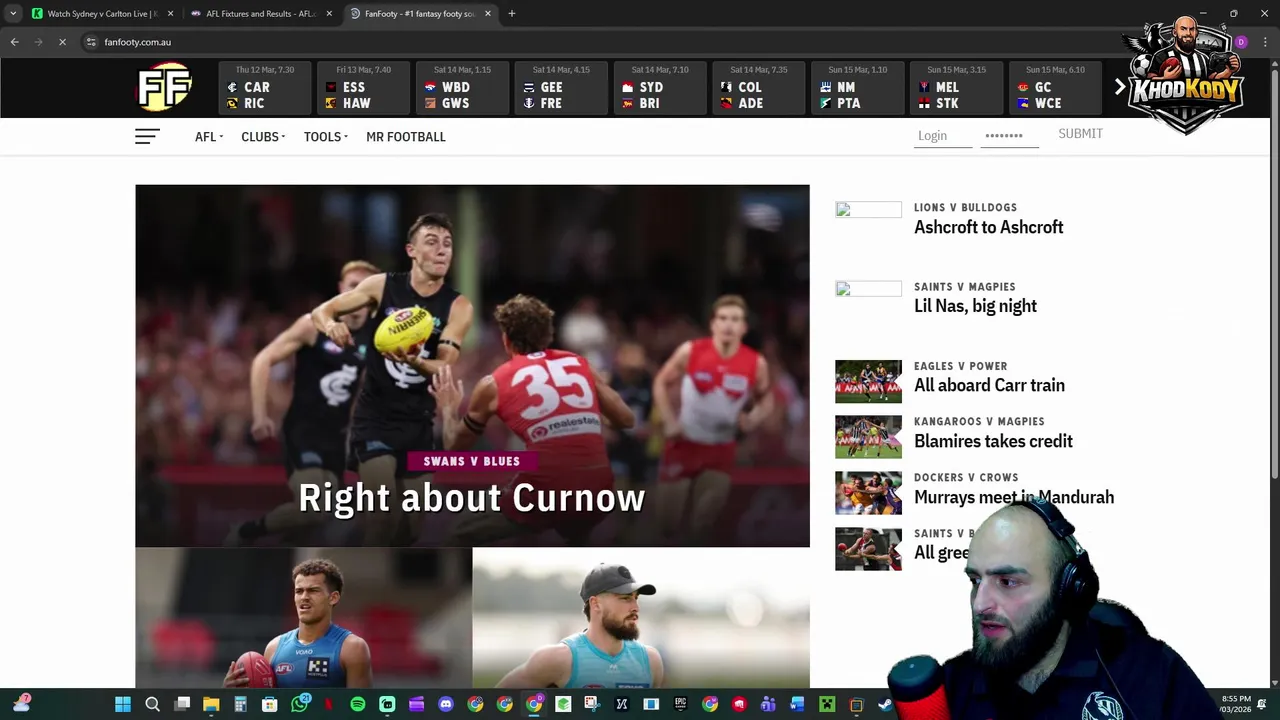Open the MR FOOTBALL menu item
Screen dimensions: 1280x720
(x=406, y=137)
